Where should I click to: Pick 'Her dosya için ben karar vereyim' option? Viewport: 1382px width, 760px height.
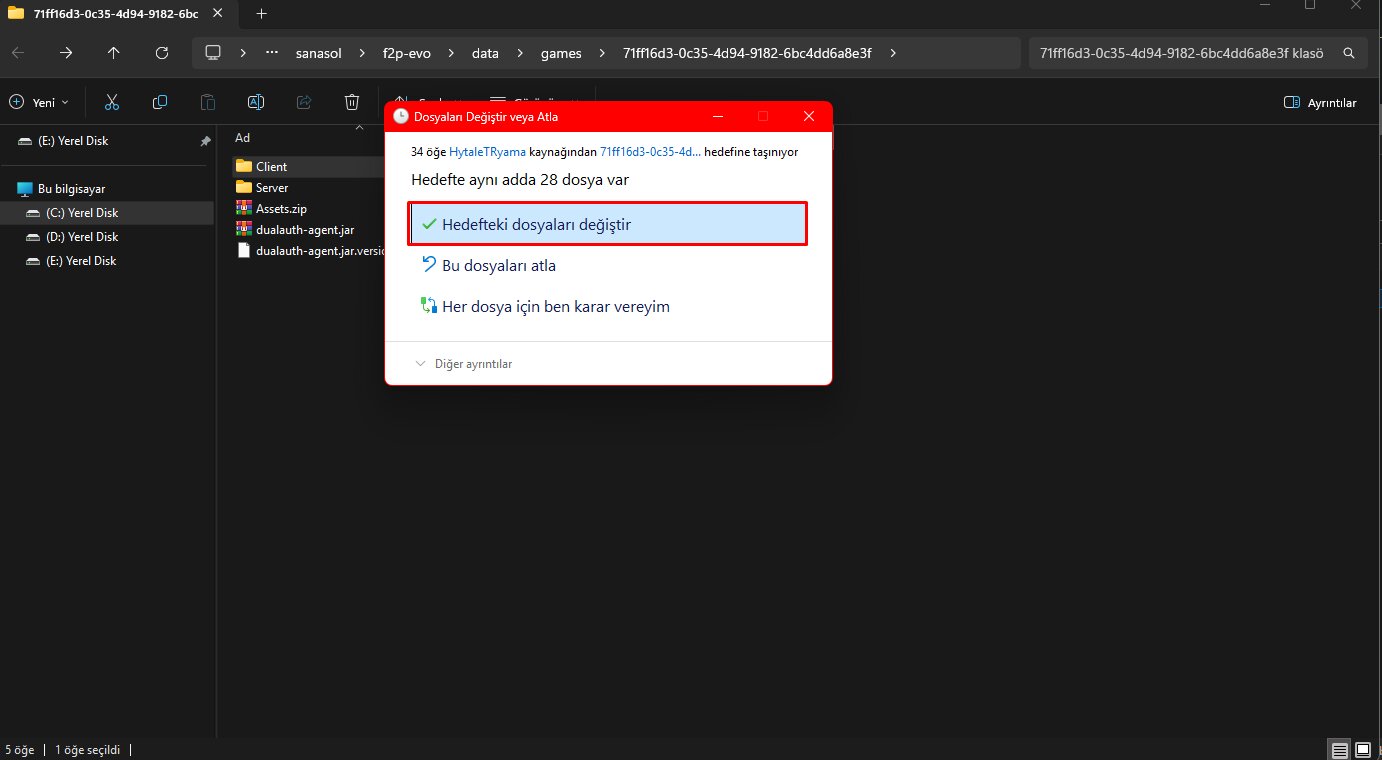point(556,306)
